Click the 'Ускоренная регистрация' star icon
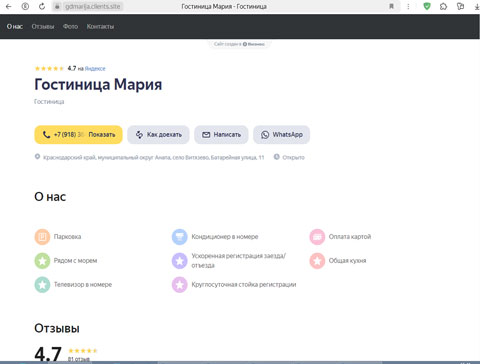The width and height of the screenshot is (480, 364). point(180,261)
